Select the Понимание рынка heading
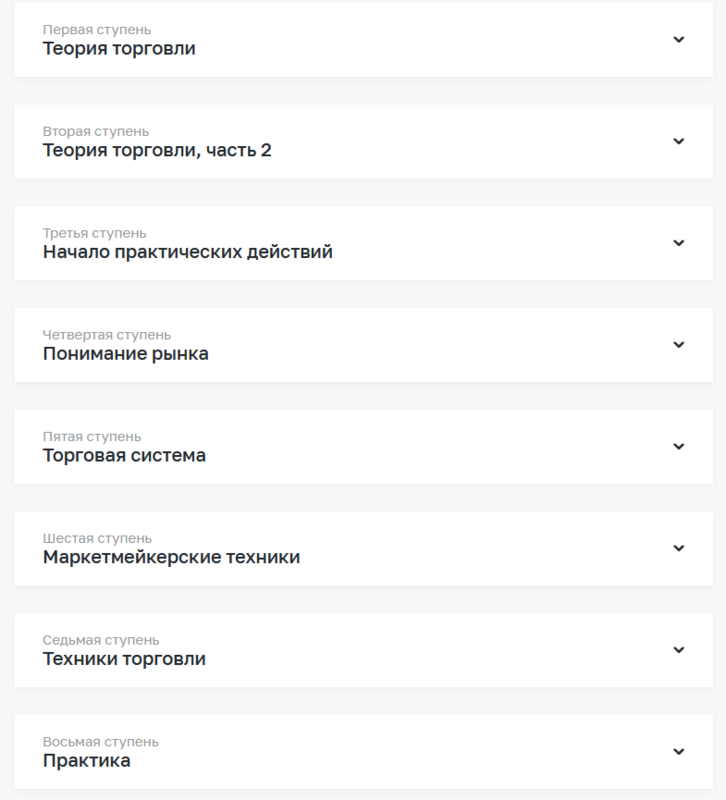 click(126, 354)
